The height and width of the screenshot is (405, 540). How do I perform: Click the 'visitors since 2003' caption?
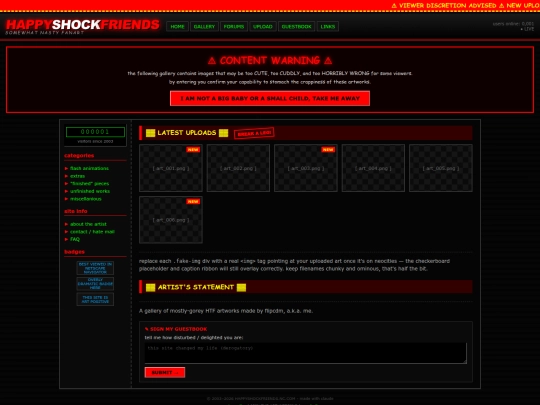point(95,142)
